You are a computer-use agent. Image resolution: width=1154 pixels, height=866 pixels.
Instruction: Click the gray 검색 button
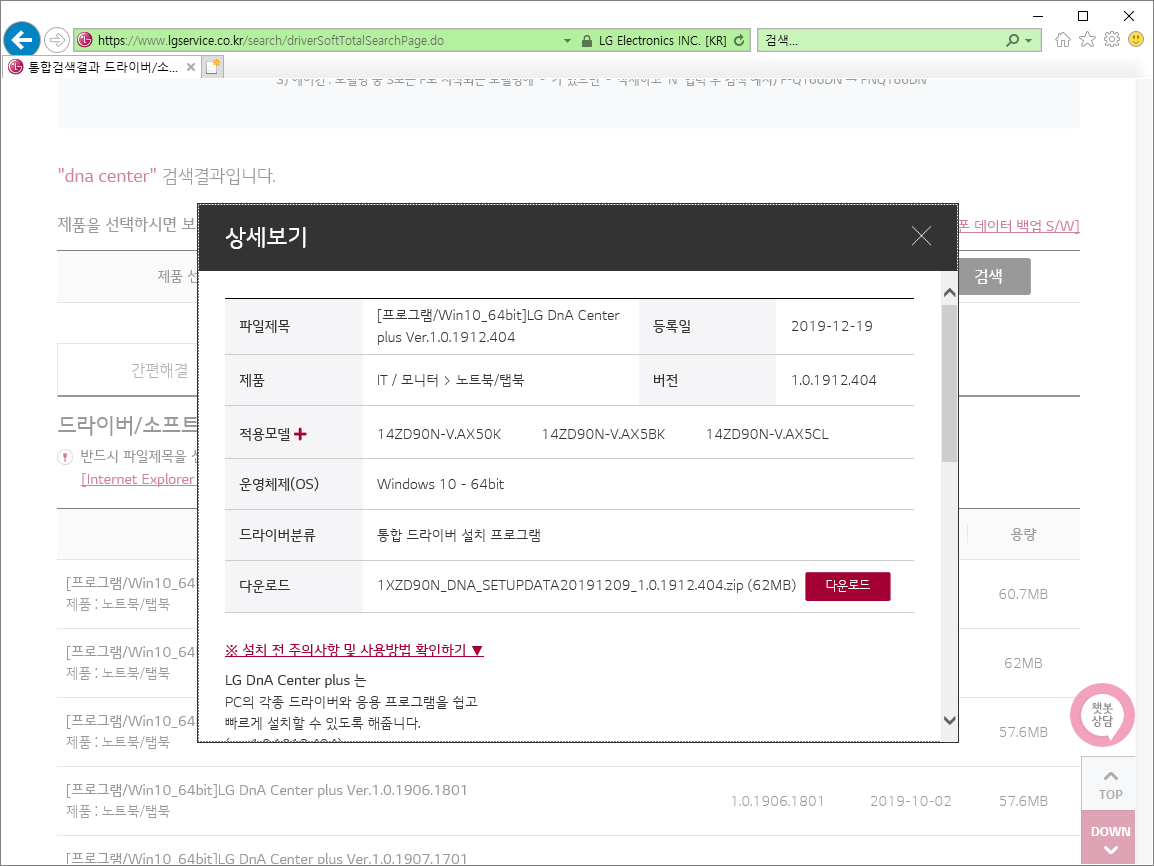tap(994, 277)
